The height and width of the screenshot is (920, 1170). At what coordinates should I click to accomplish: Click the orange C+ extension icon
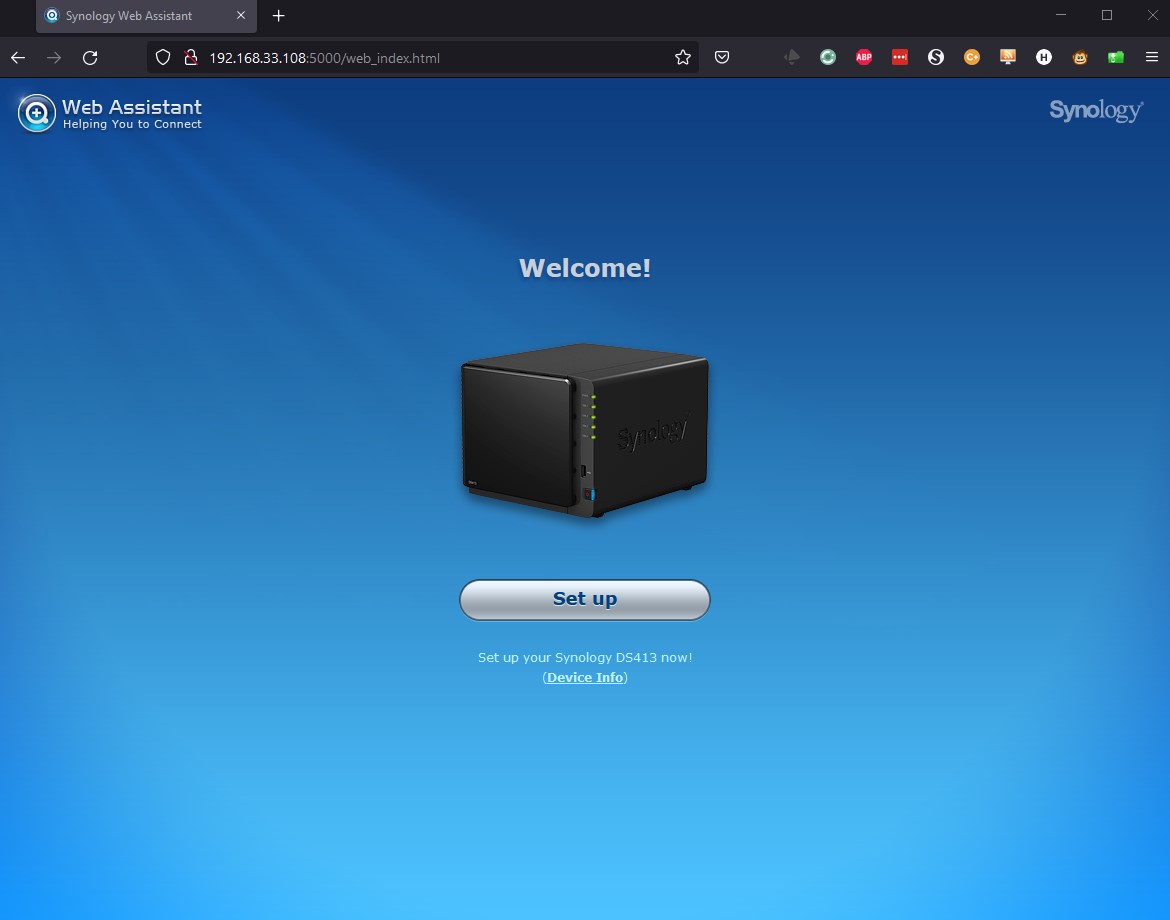972,58
